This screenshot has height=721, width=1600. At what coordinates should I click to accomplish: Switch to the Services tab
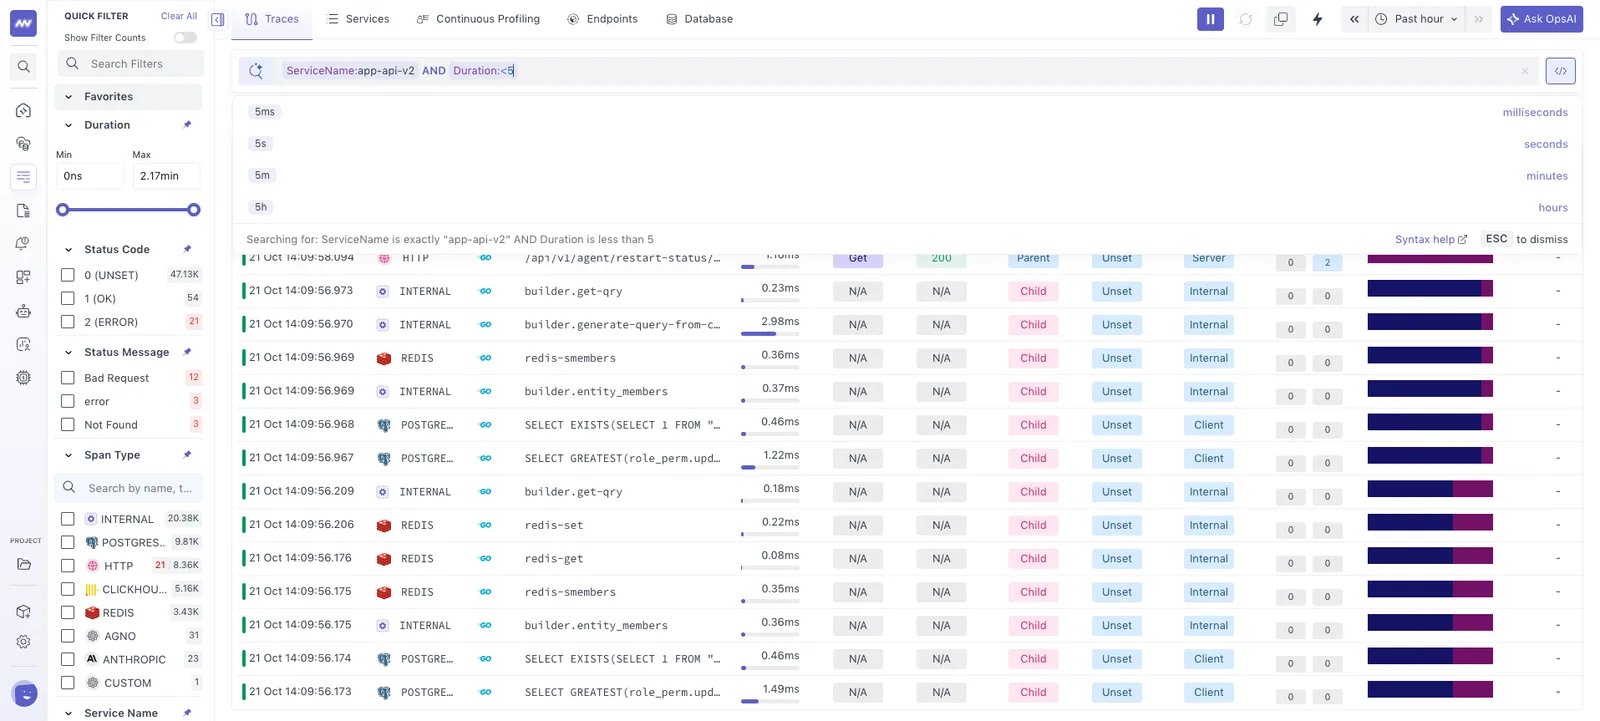click(x=358, y=19)
